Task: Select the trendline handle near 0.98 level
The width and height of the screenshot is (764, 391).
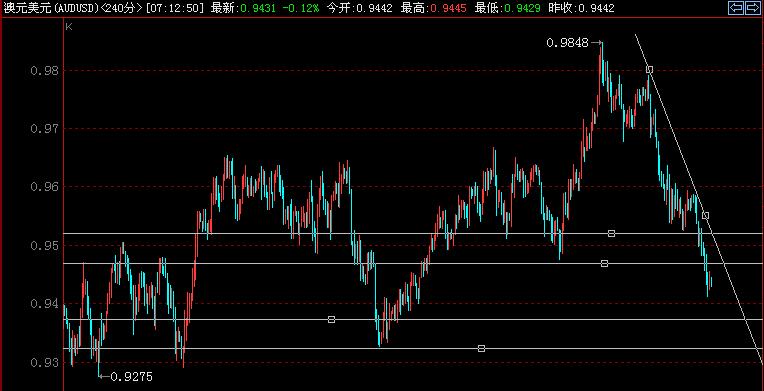Action: [x=649, y=70]
